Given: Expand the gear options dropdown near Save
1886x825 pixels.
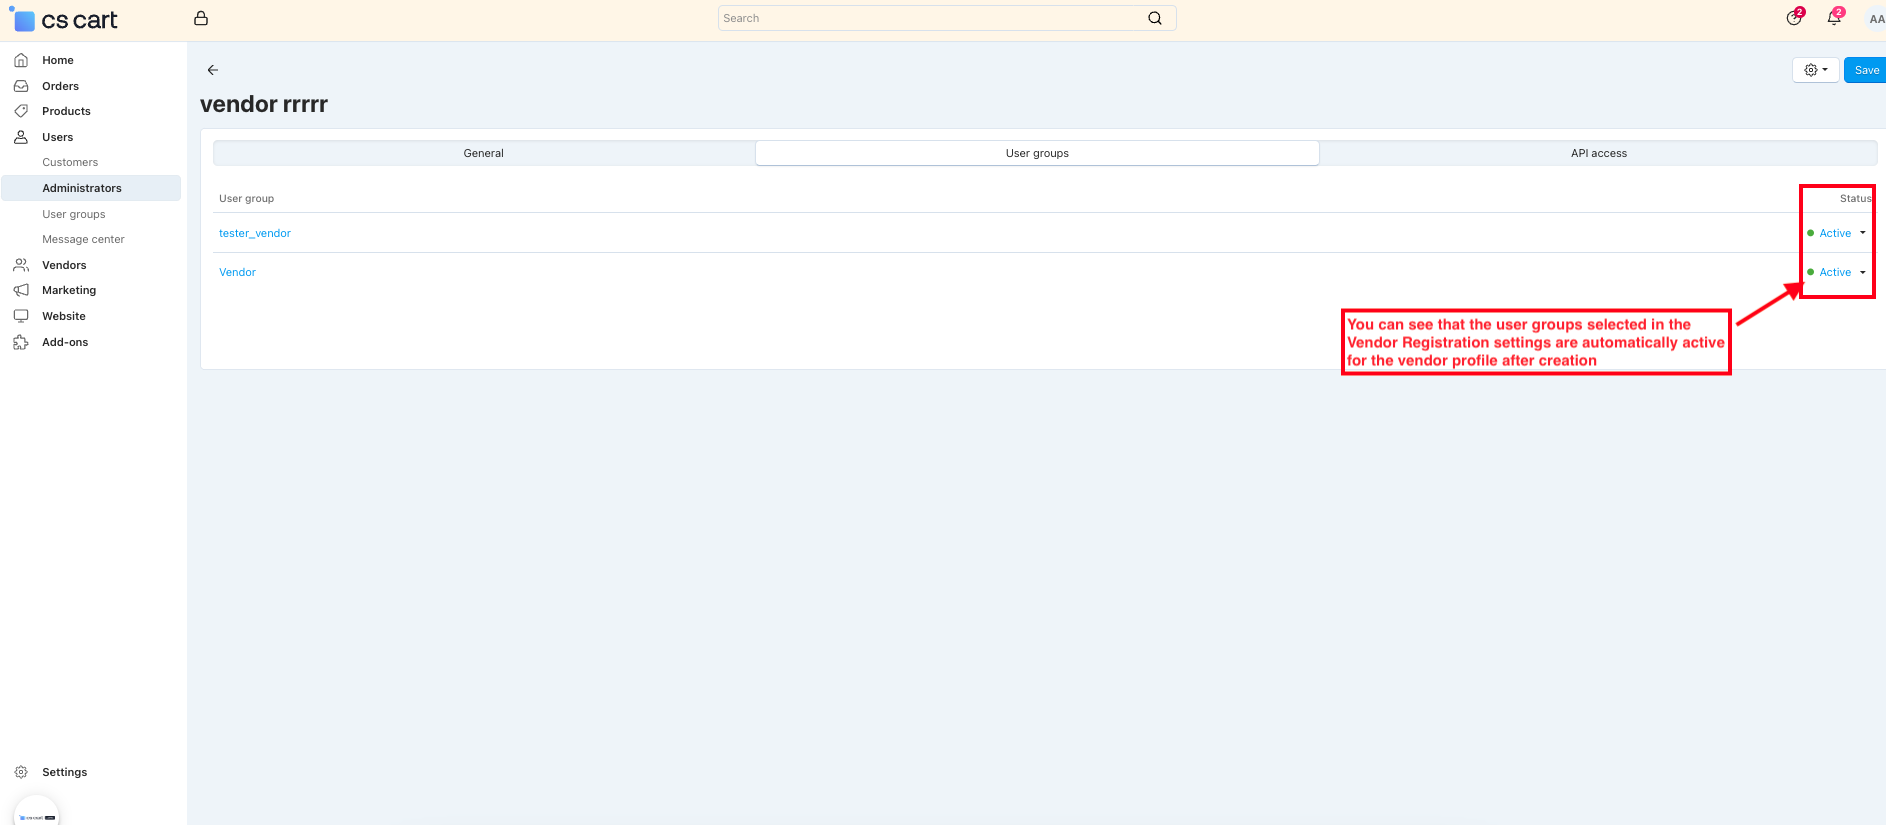Looking at the screenshot, I should (1815, 70).
